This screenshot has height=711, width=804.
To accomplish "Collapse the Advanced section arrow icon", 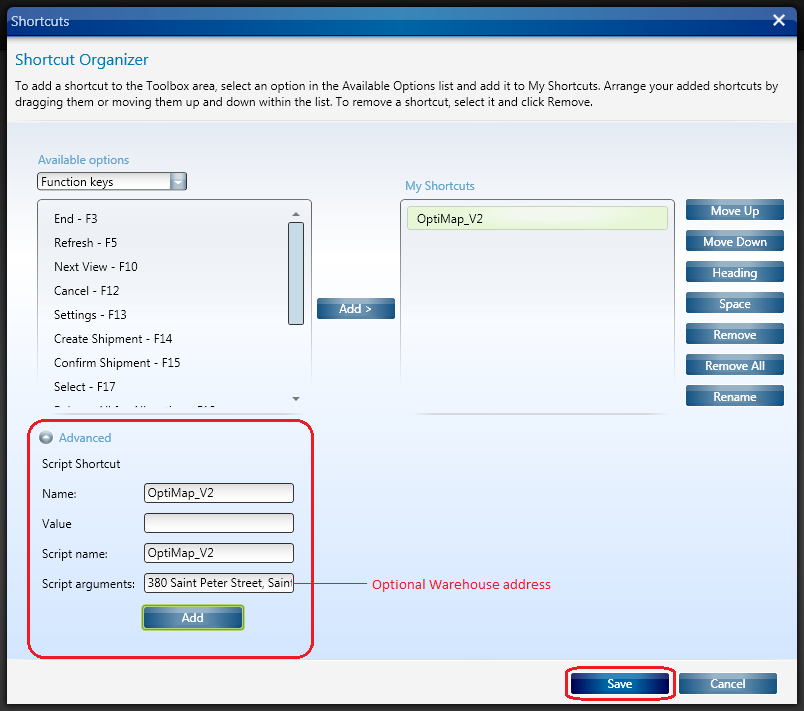I will point(46,438).
